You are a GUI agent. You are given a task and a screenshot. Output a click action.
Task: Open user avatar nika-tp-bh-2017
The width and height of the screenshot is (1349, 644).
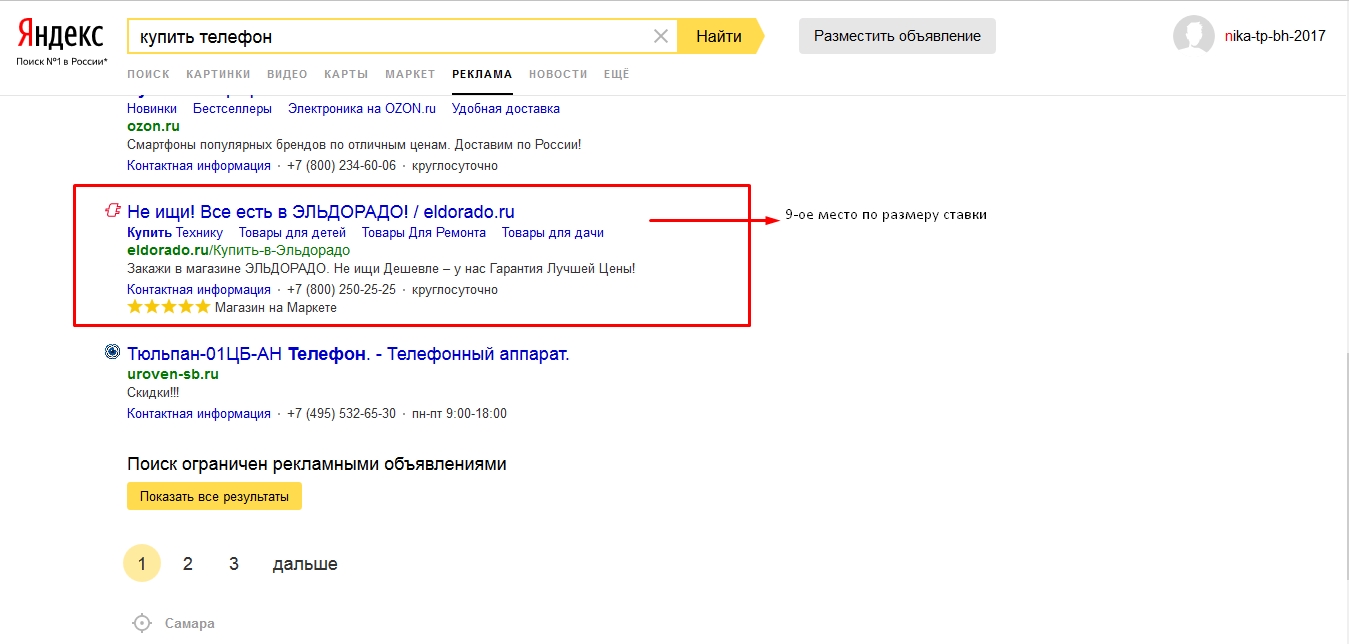[1194, 36]
